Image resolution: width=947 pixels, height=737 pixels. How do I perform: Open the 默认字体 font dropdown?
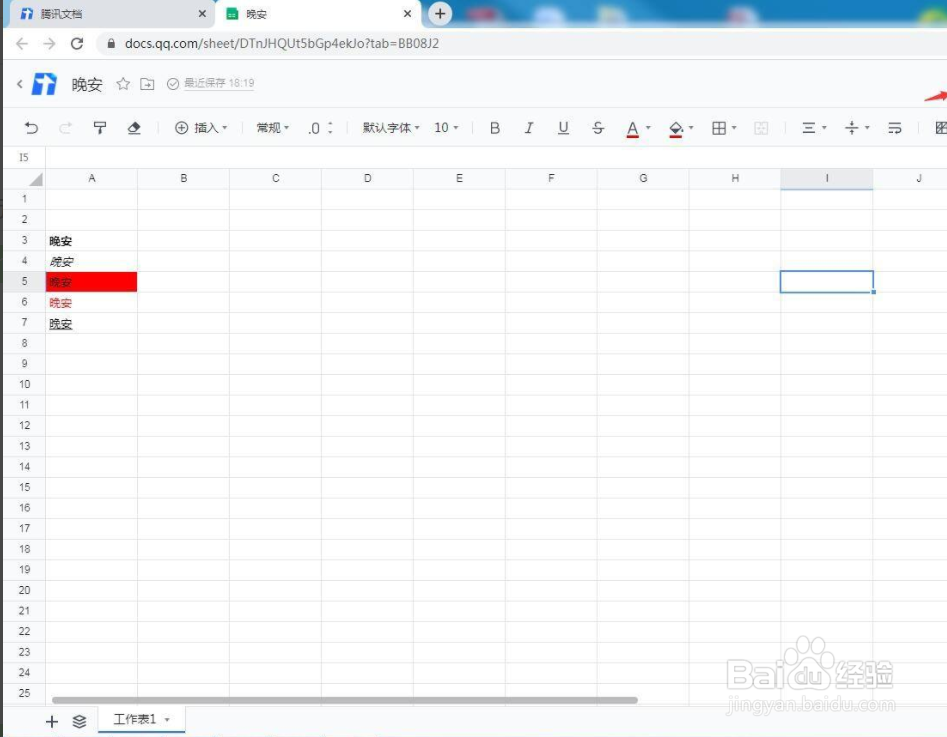tap(391, 128)
